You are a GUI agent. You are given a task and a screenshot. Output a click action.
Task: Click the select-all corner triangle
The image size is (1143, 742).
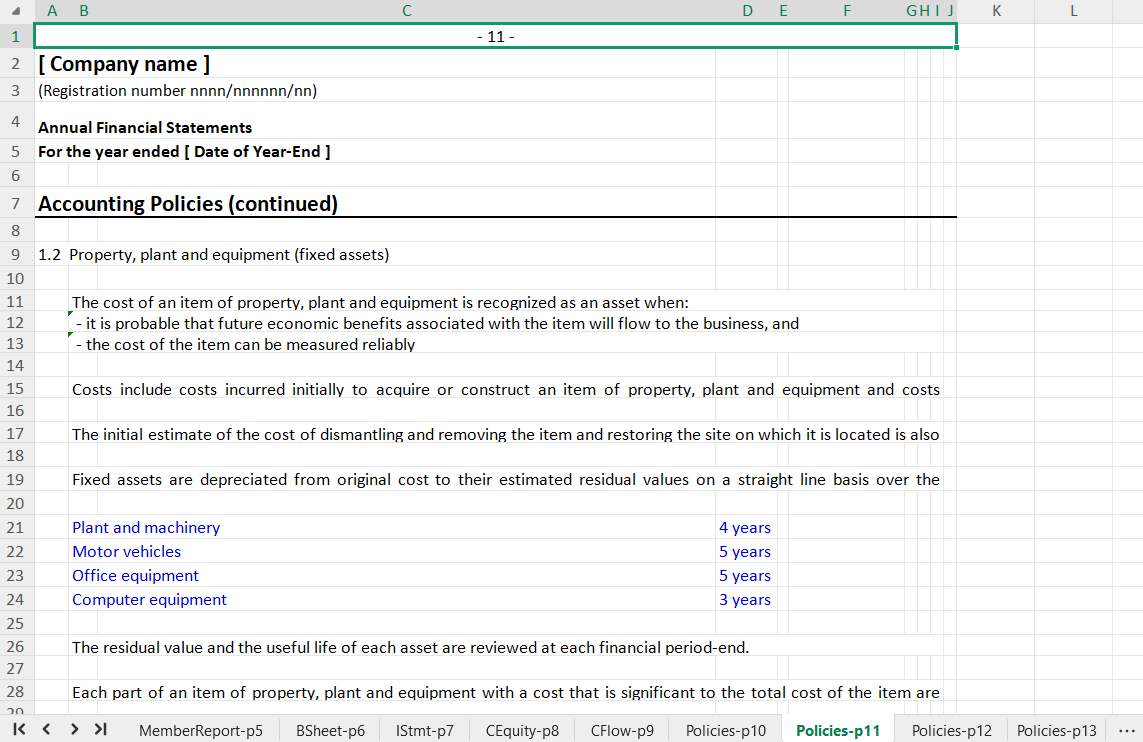coord(16,11)
